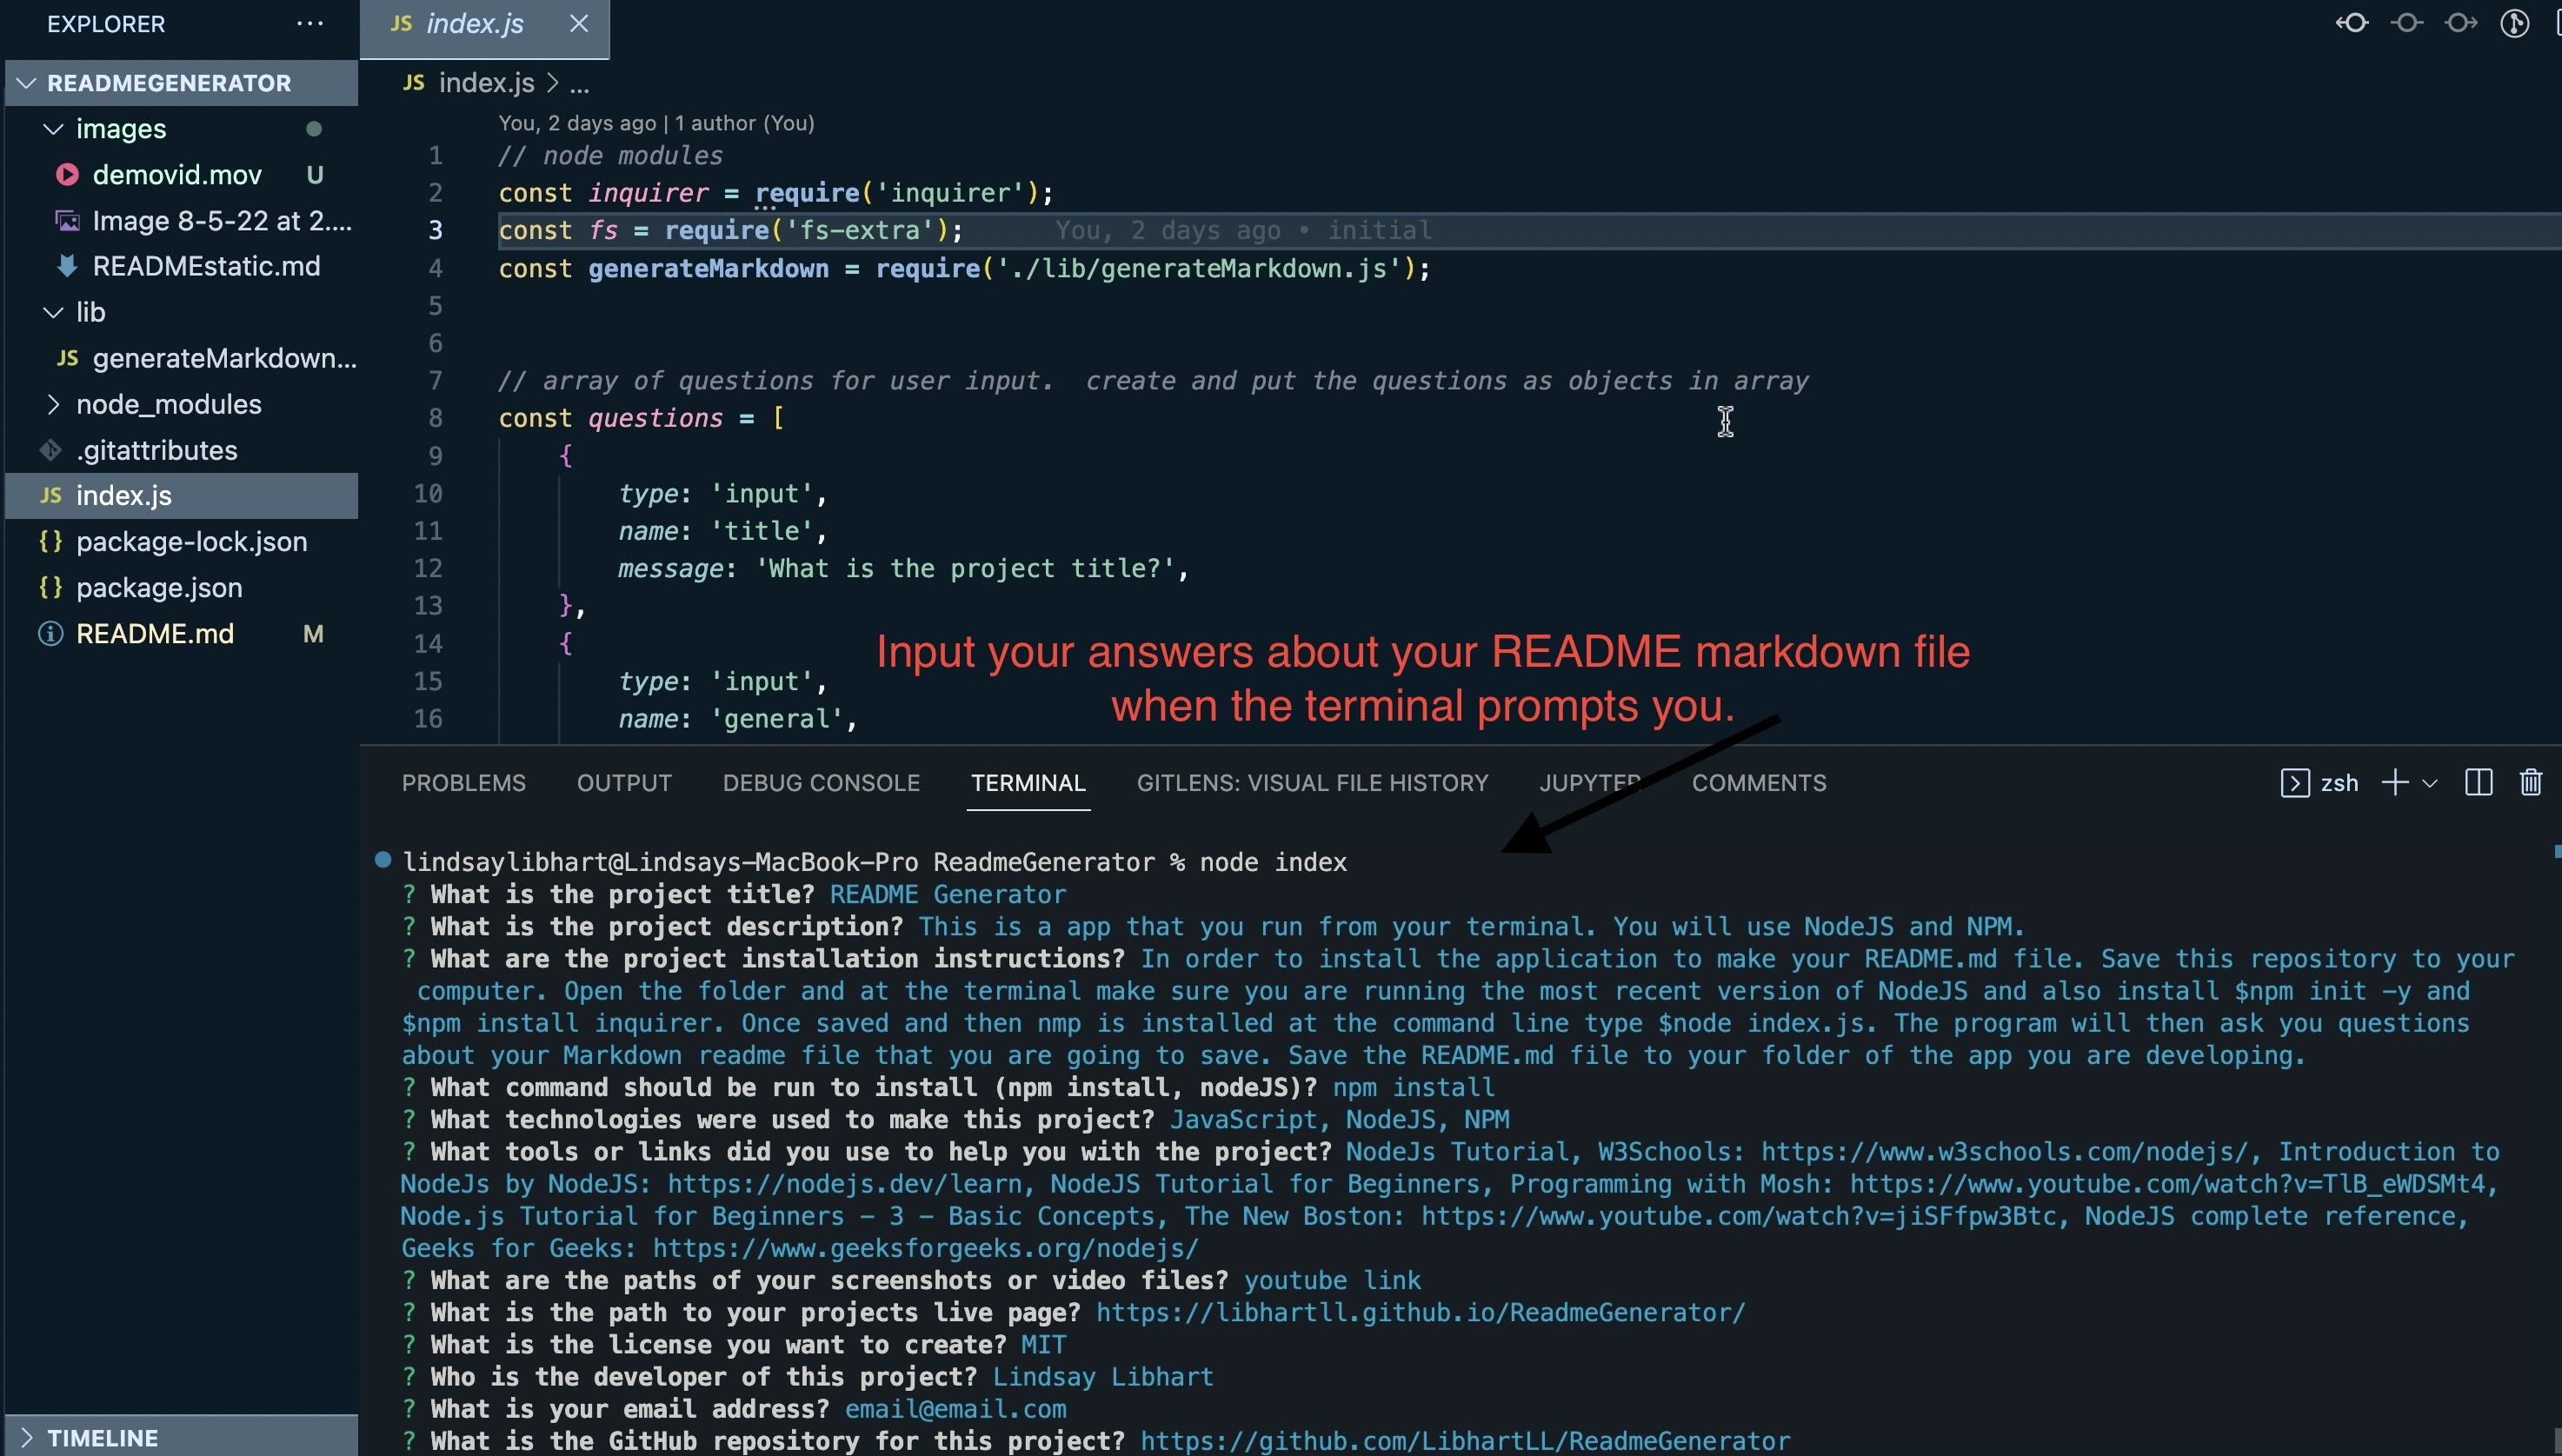Open GitLens previous revision icon
Viewport: 2562px width, 1456px height.
[x=2352, y=23]
